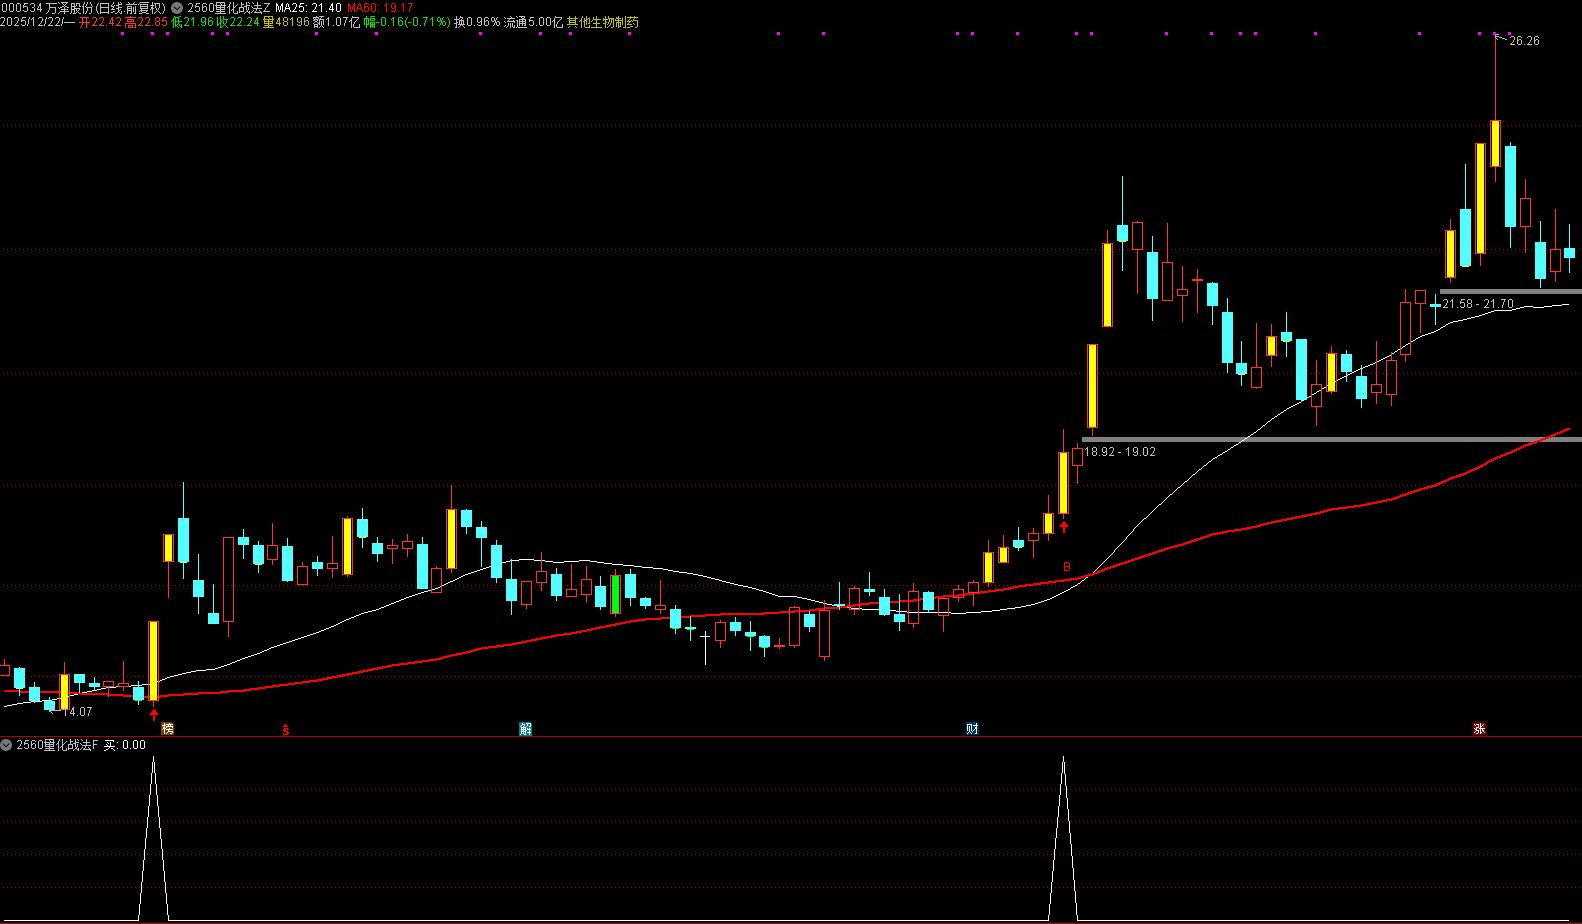Expand dropdown beside 2560量化战法F sub-indicator

coord(7,745)
